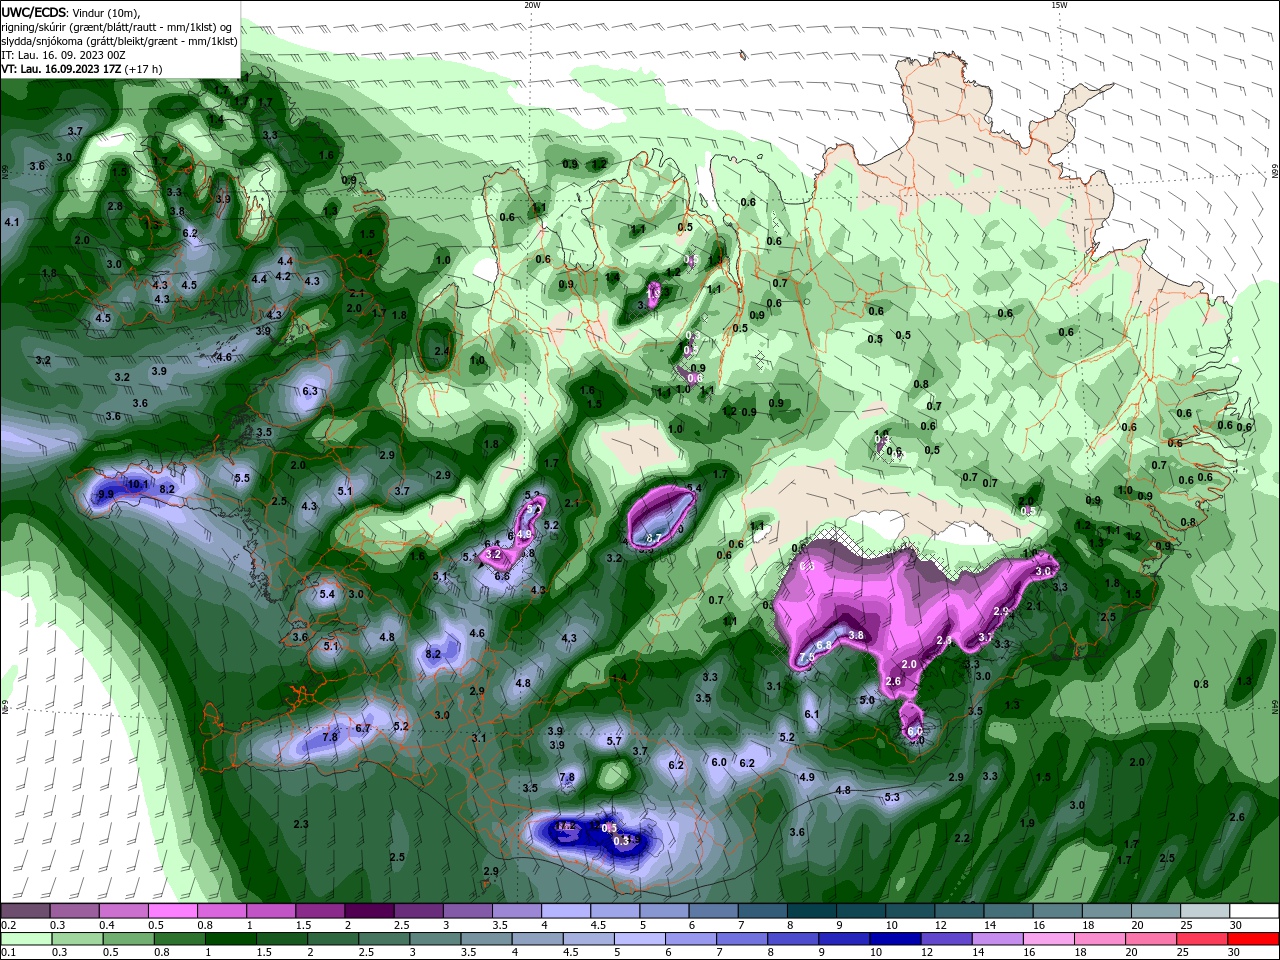
Task: Select the lilac 14–16 swatch in lower legend row
Action: (996, 938)
